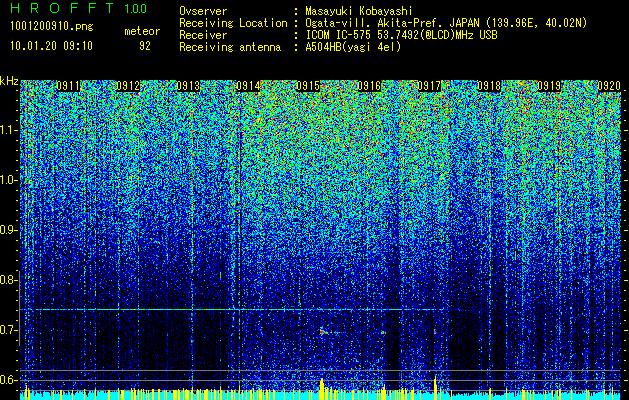Click the ICOM IC-575 receiver frequency text

401,35
